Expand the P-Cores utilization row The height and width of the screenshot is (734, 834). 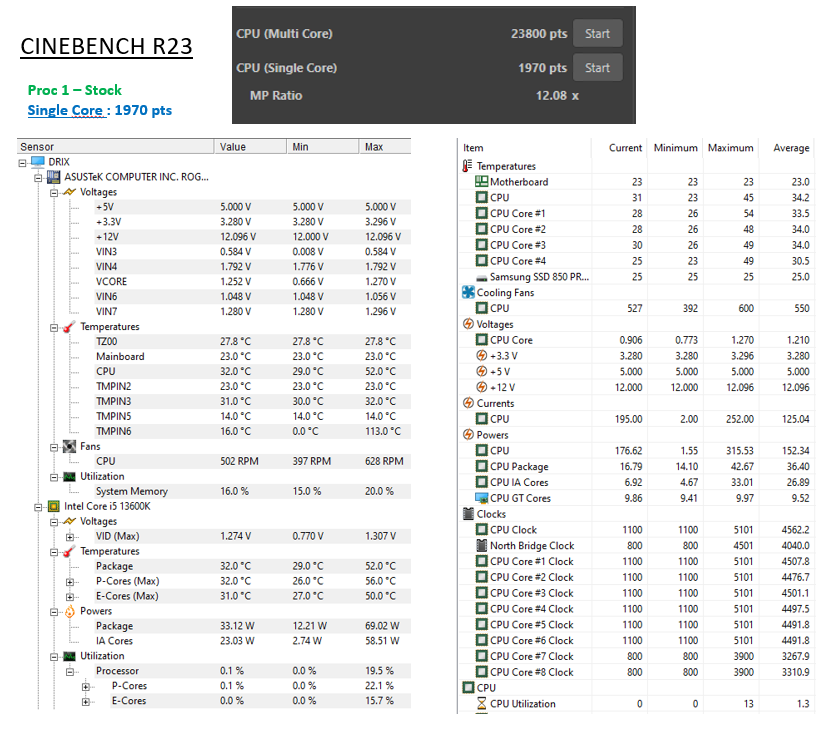[x=86, y=687]
